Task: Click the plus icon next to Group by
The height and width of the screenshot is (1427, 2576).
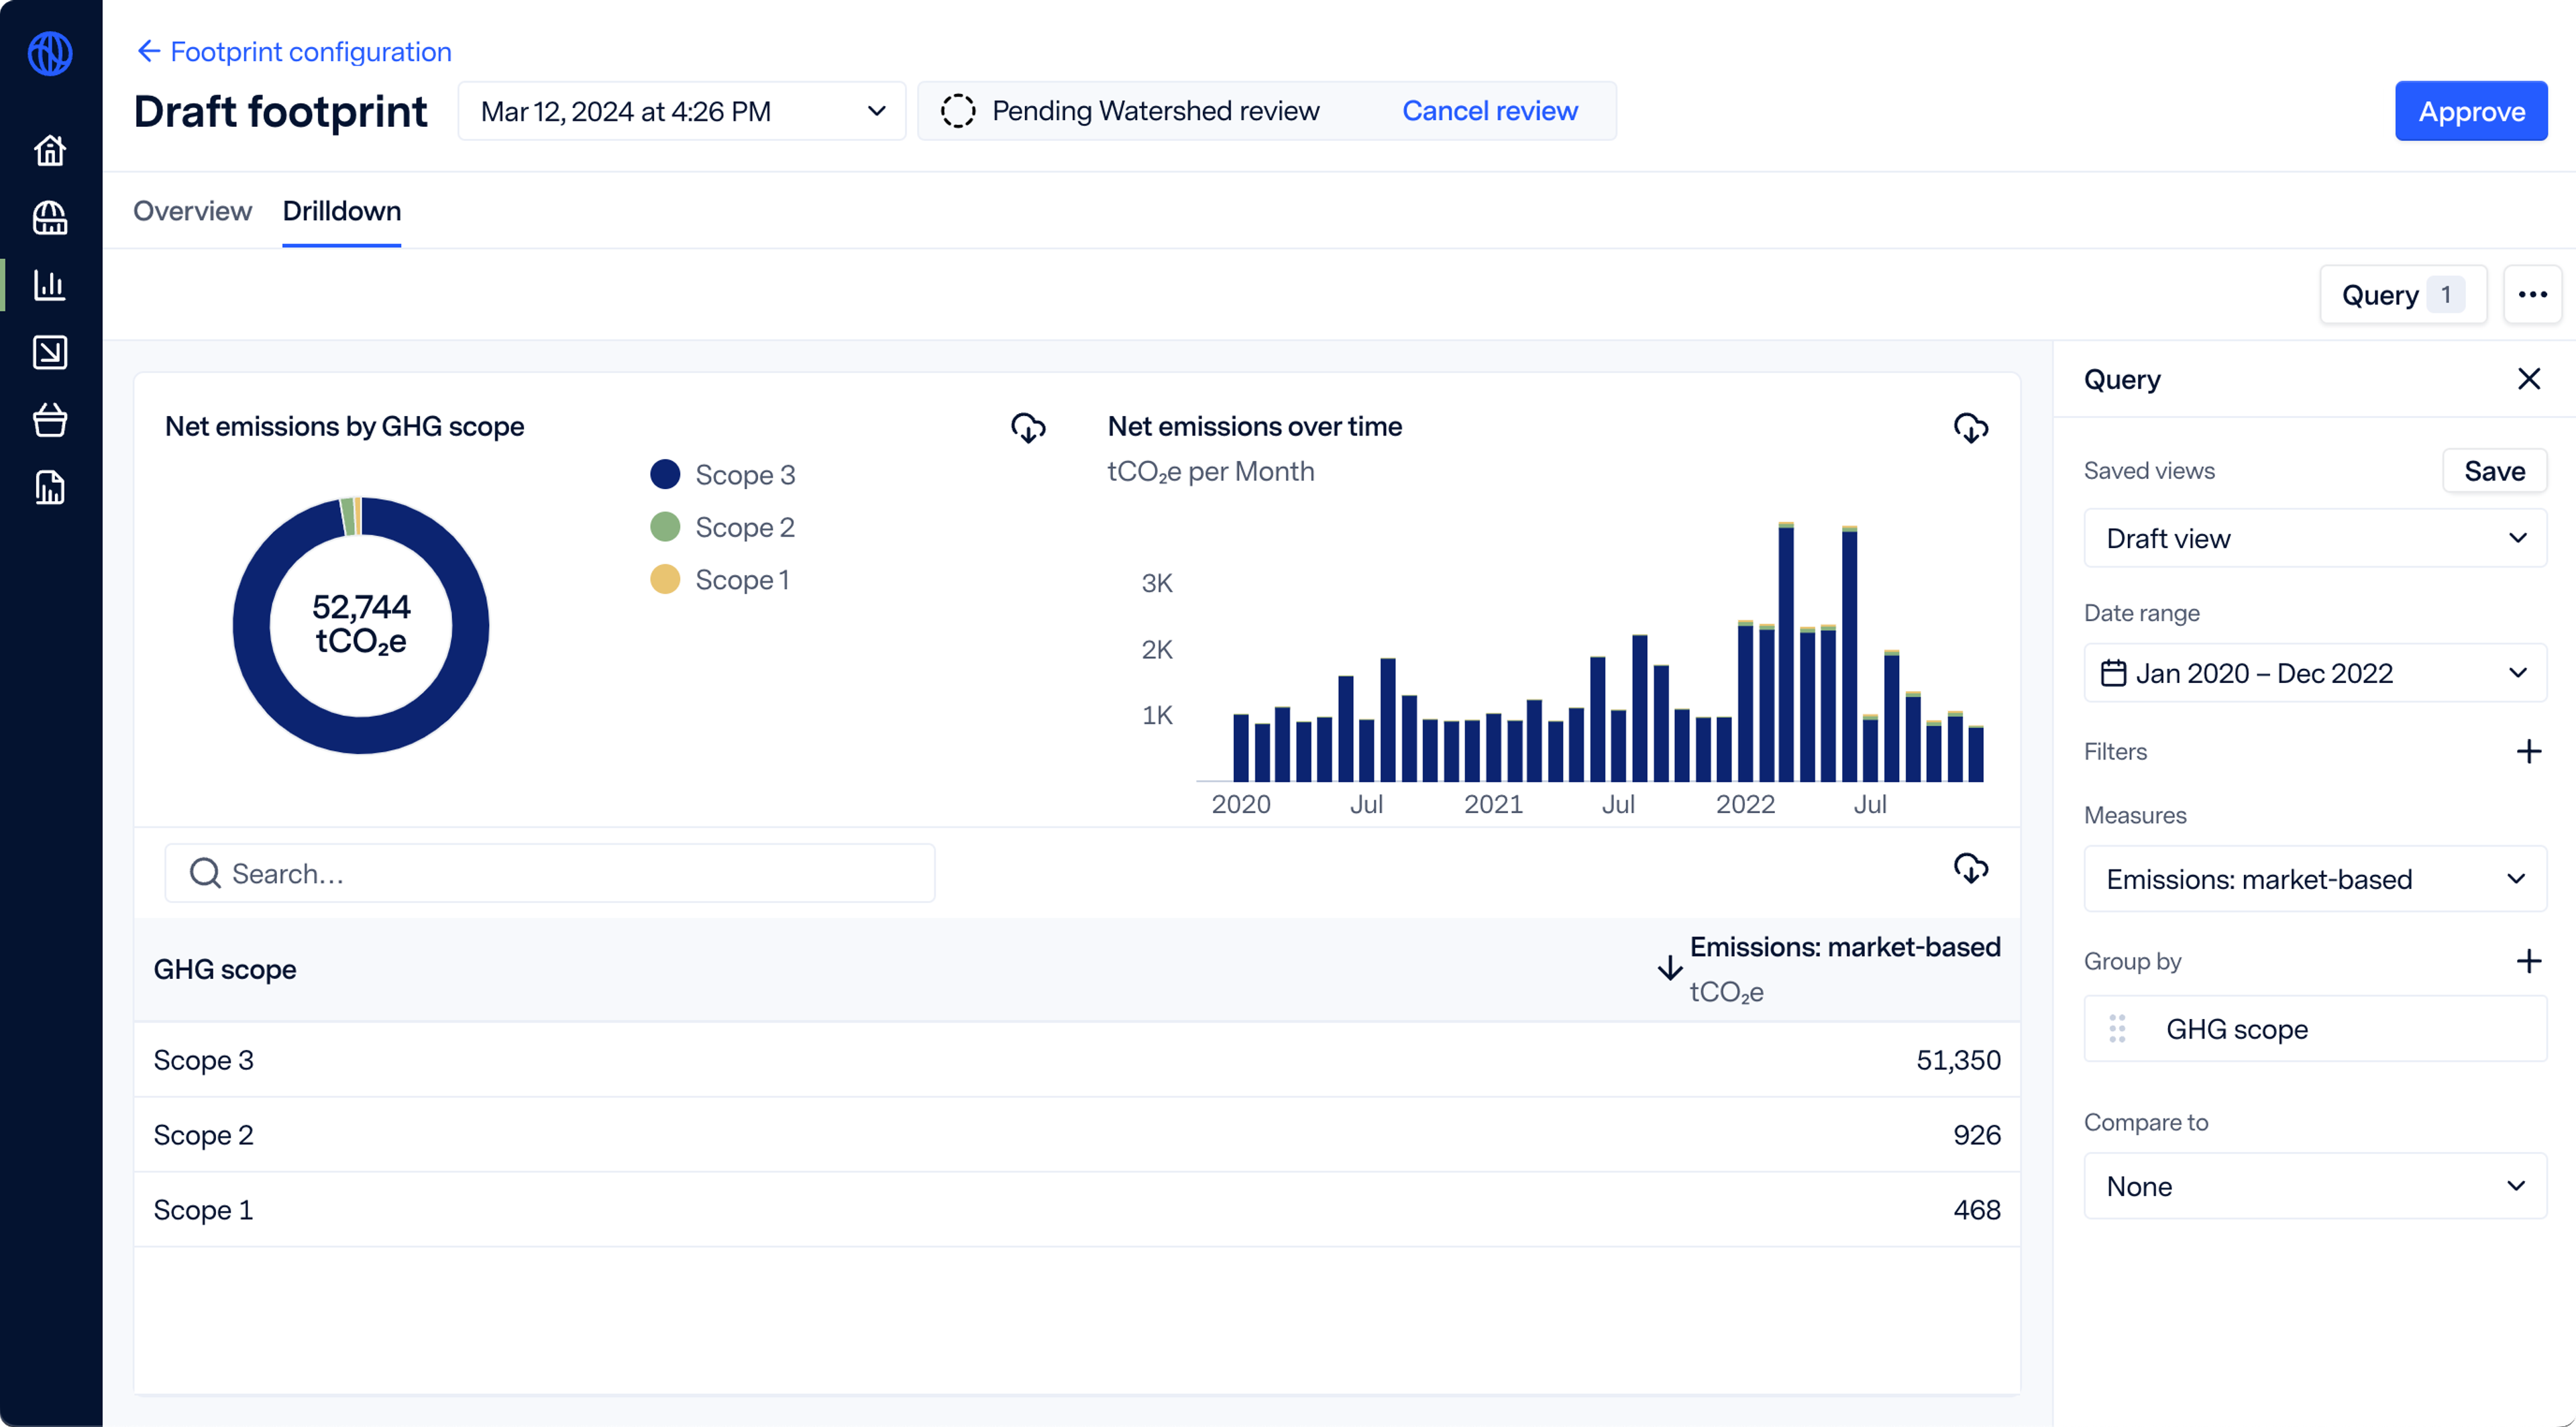Action: click(x=2528, y=961)
